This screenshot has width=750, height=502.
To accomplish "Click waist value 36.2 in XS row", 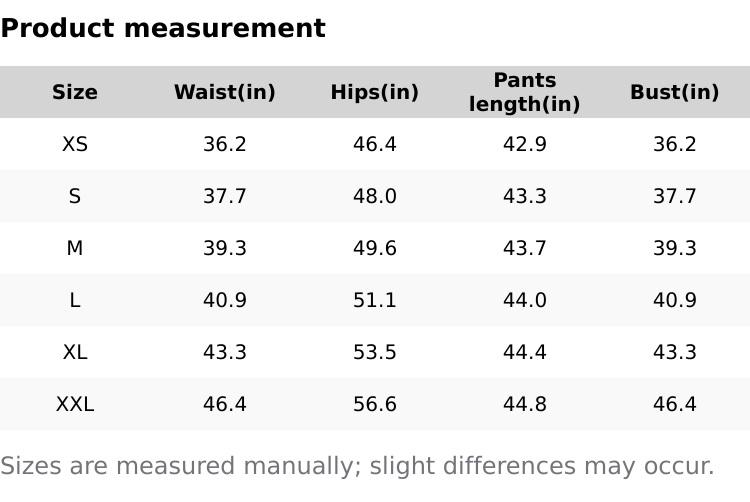I will (x=224, y=144).
